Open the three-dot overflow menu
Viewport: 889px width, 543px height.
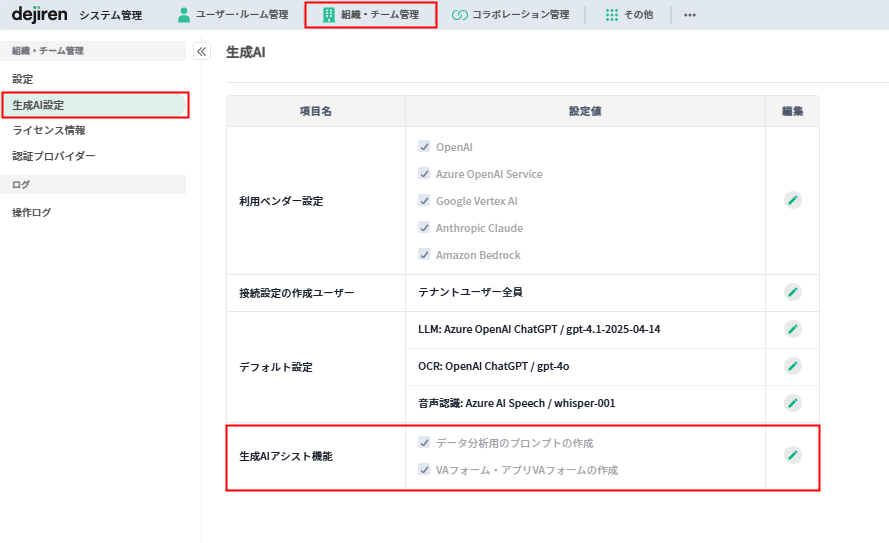point(689,15)
